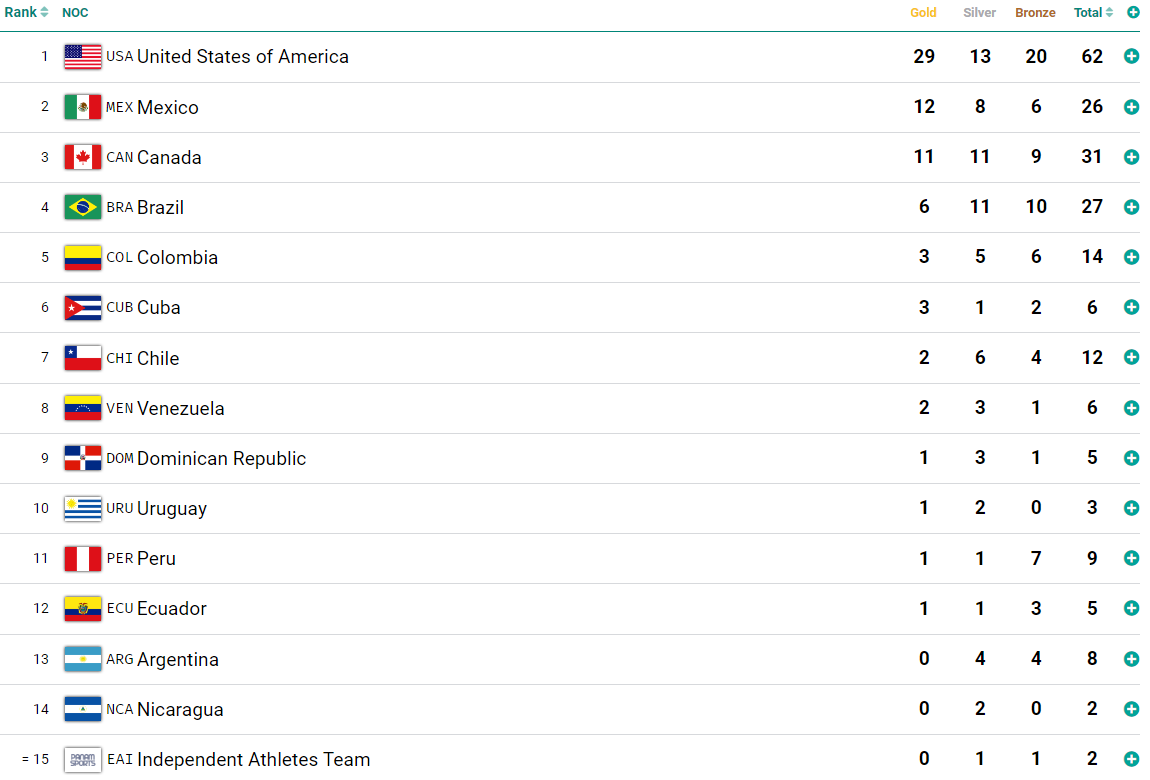1150x780 pixels.
Task: Click the United States flag icon
Action: click(x=83, y=57)
